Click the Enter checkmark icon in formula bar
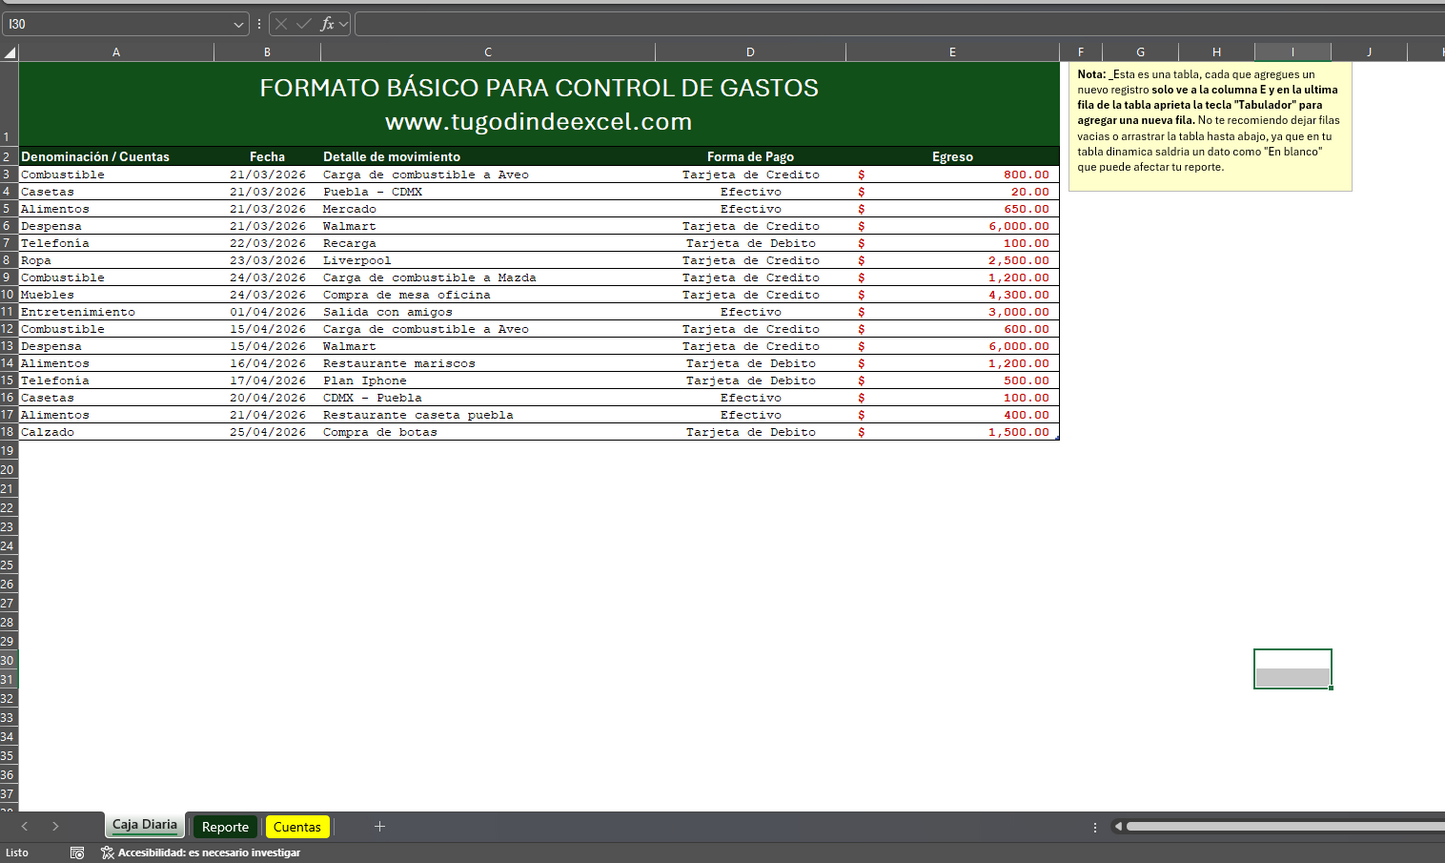 304,24
